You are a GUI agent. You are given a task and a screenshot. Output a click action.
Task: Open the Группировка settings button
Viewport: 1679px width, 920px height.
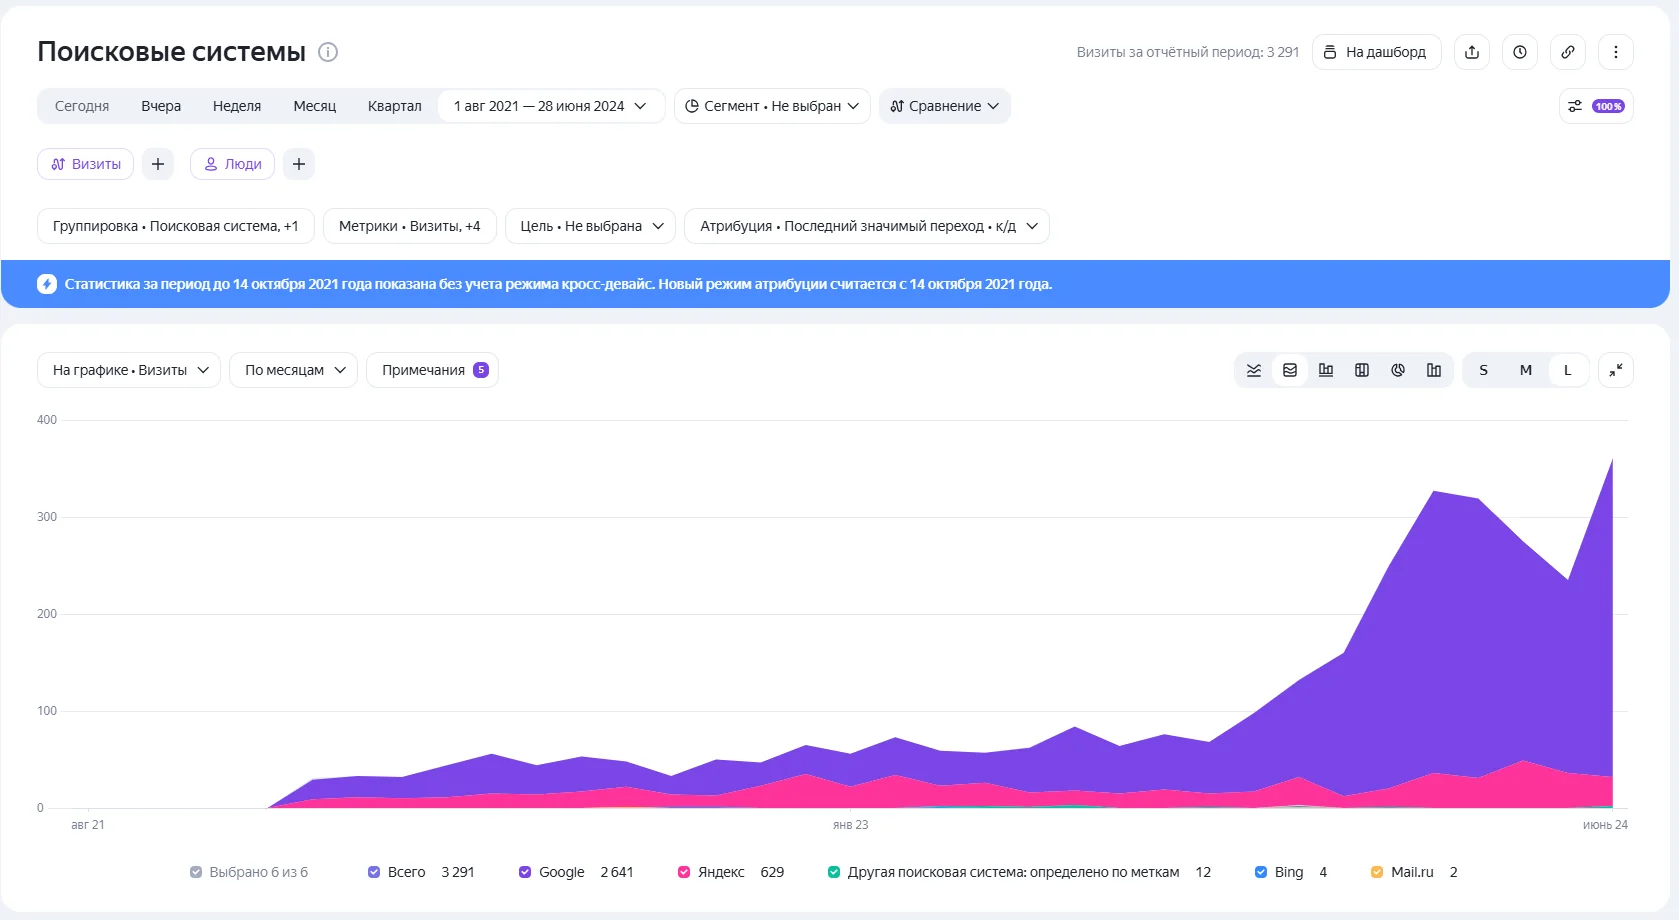[x=176, y=226]
